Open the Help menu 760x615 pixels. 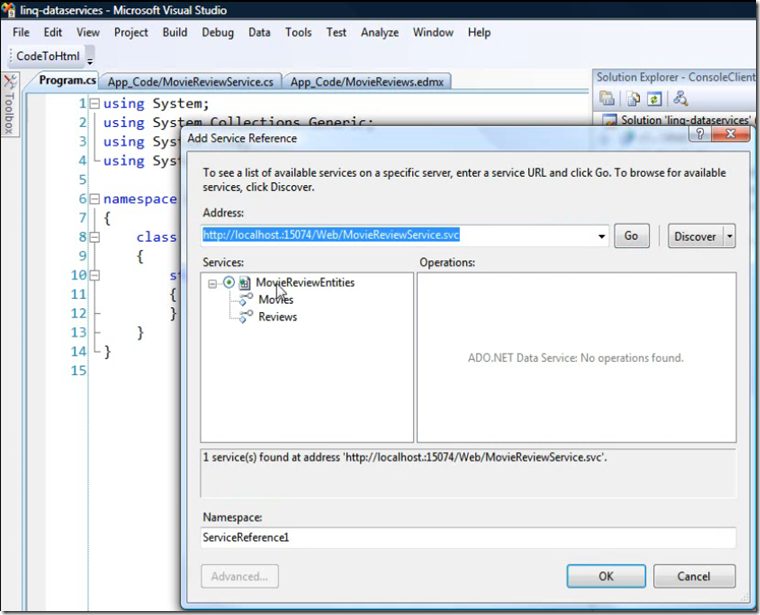[x=479, y=32]
